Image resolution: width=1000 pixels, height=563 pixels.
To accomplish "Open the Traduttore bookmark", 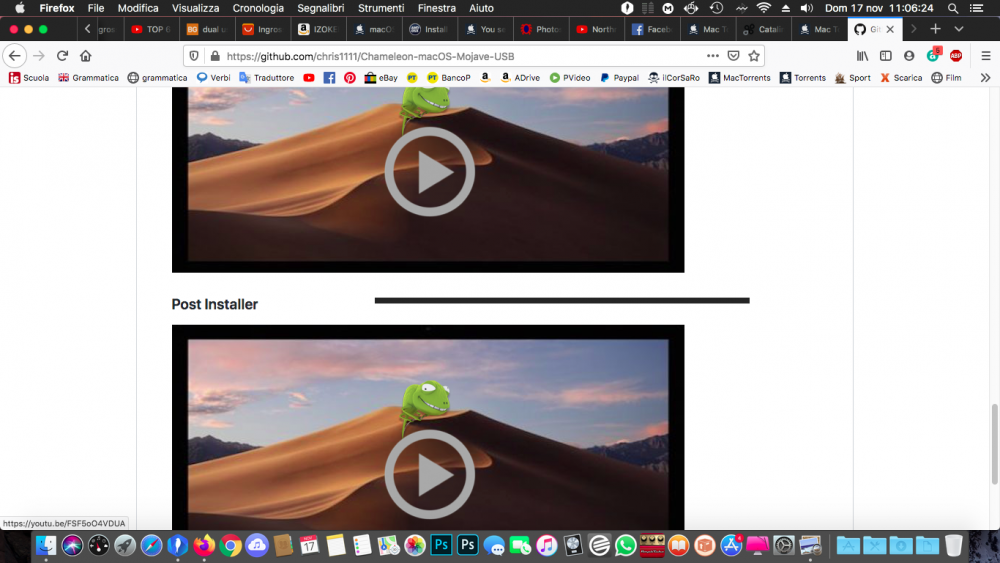I will [267, 78].
